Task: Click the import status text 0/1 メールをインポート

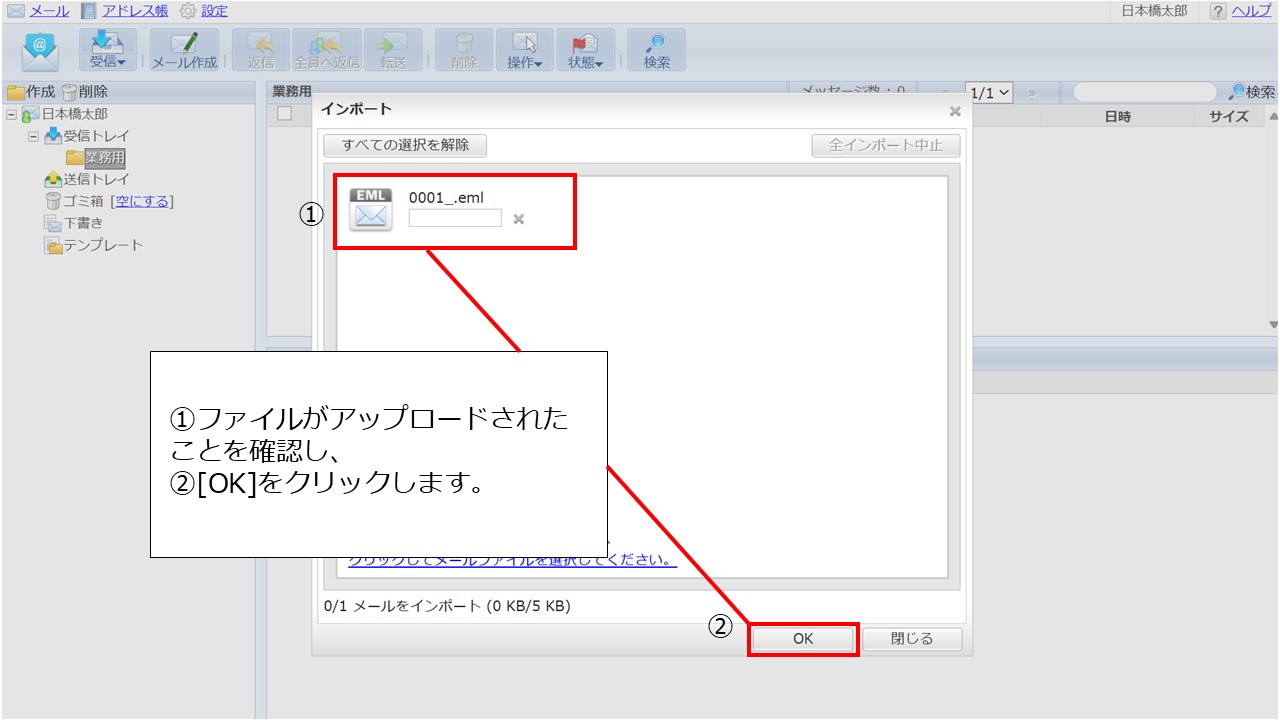Action: click(447, 606)
